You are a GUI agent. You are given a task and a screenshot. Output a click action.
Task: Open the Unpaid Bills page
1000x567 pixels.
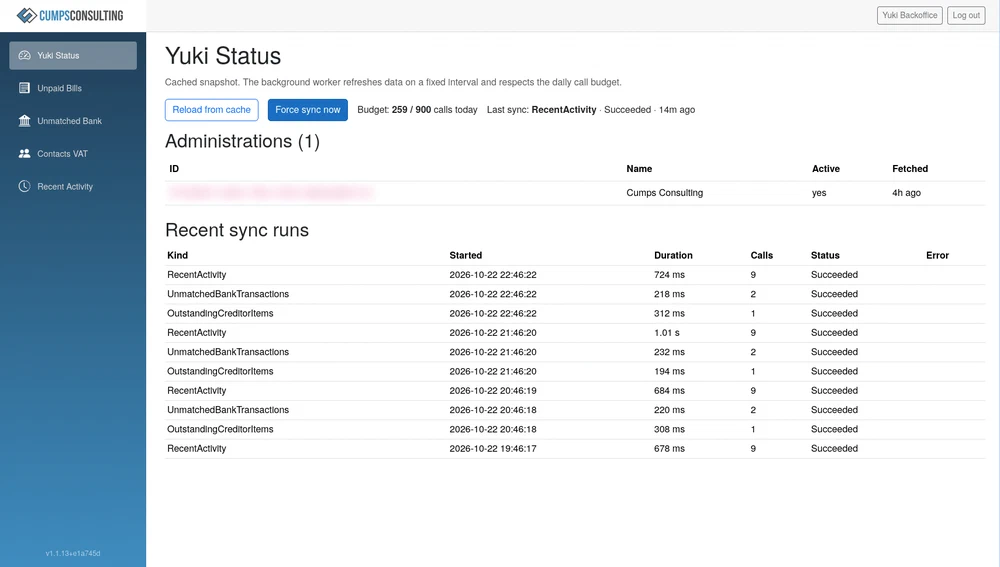73,88
